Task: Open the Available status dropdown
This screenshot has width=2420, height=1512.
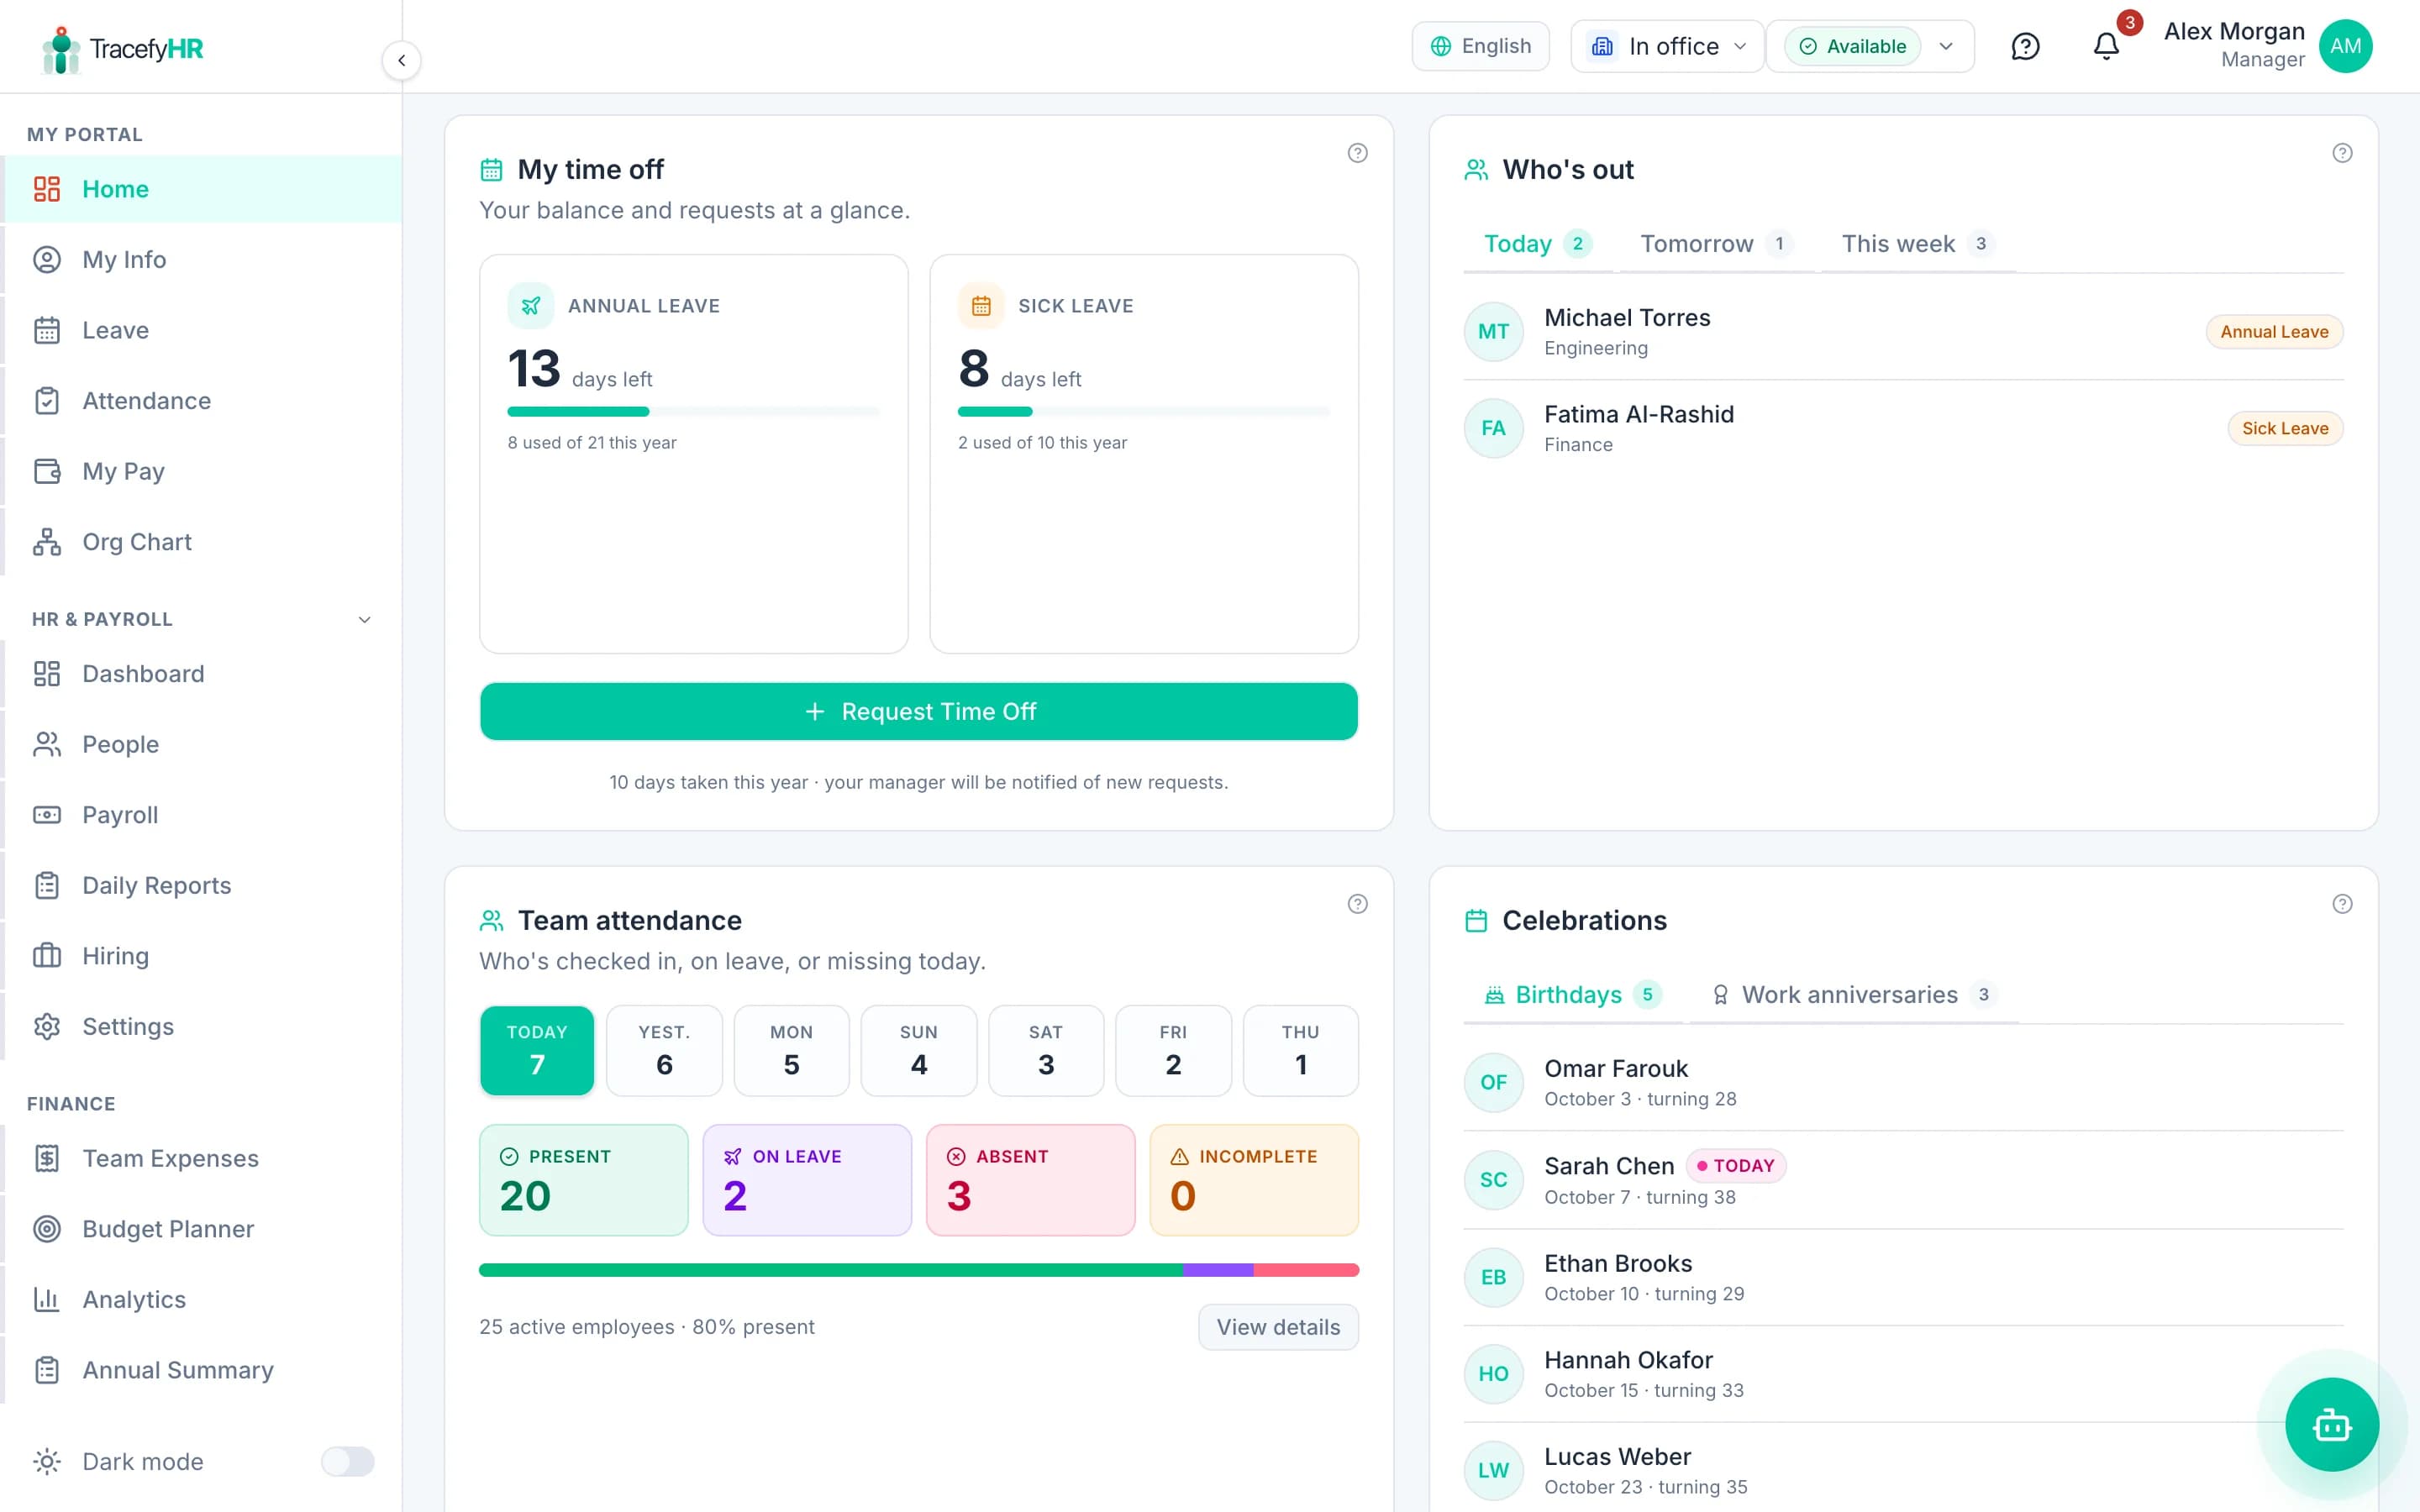Action: click(x=1870, y=46)
